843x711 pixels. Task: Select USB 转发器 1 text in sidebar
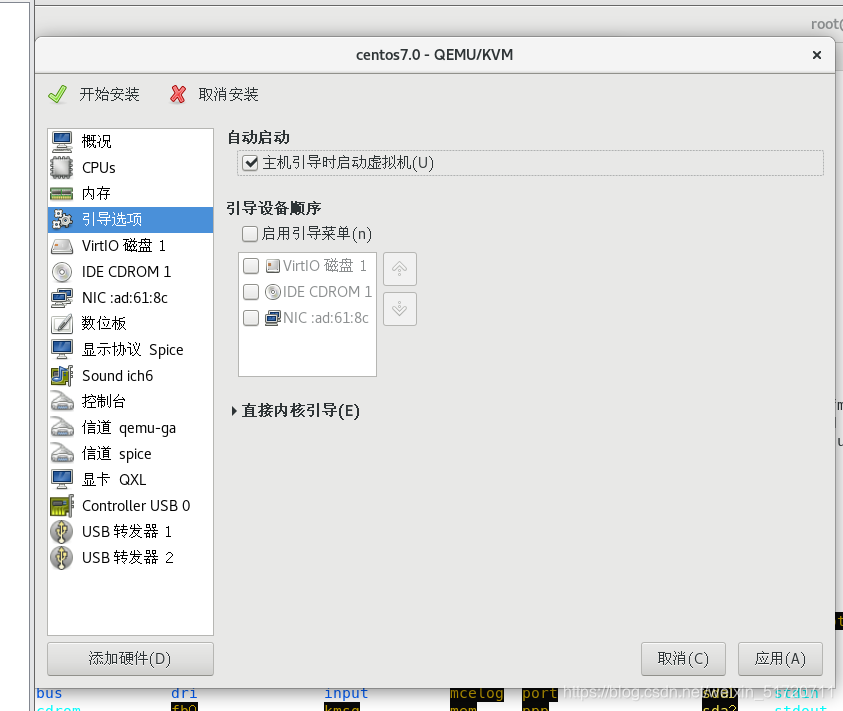[126, 531]
